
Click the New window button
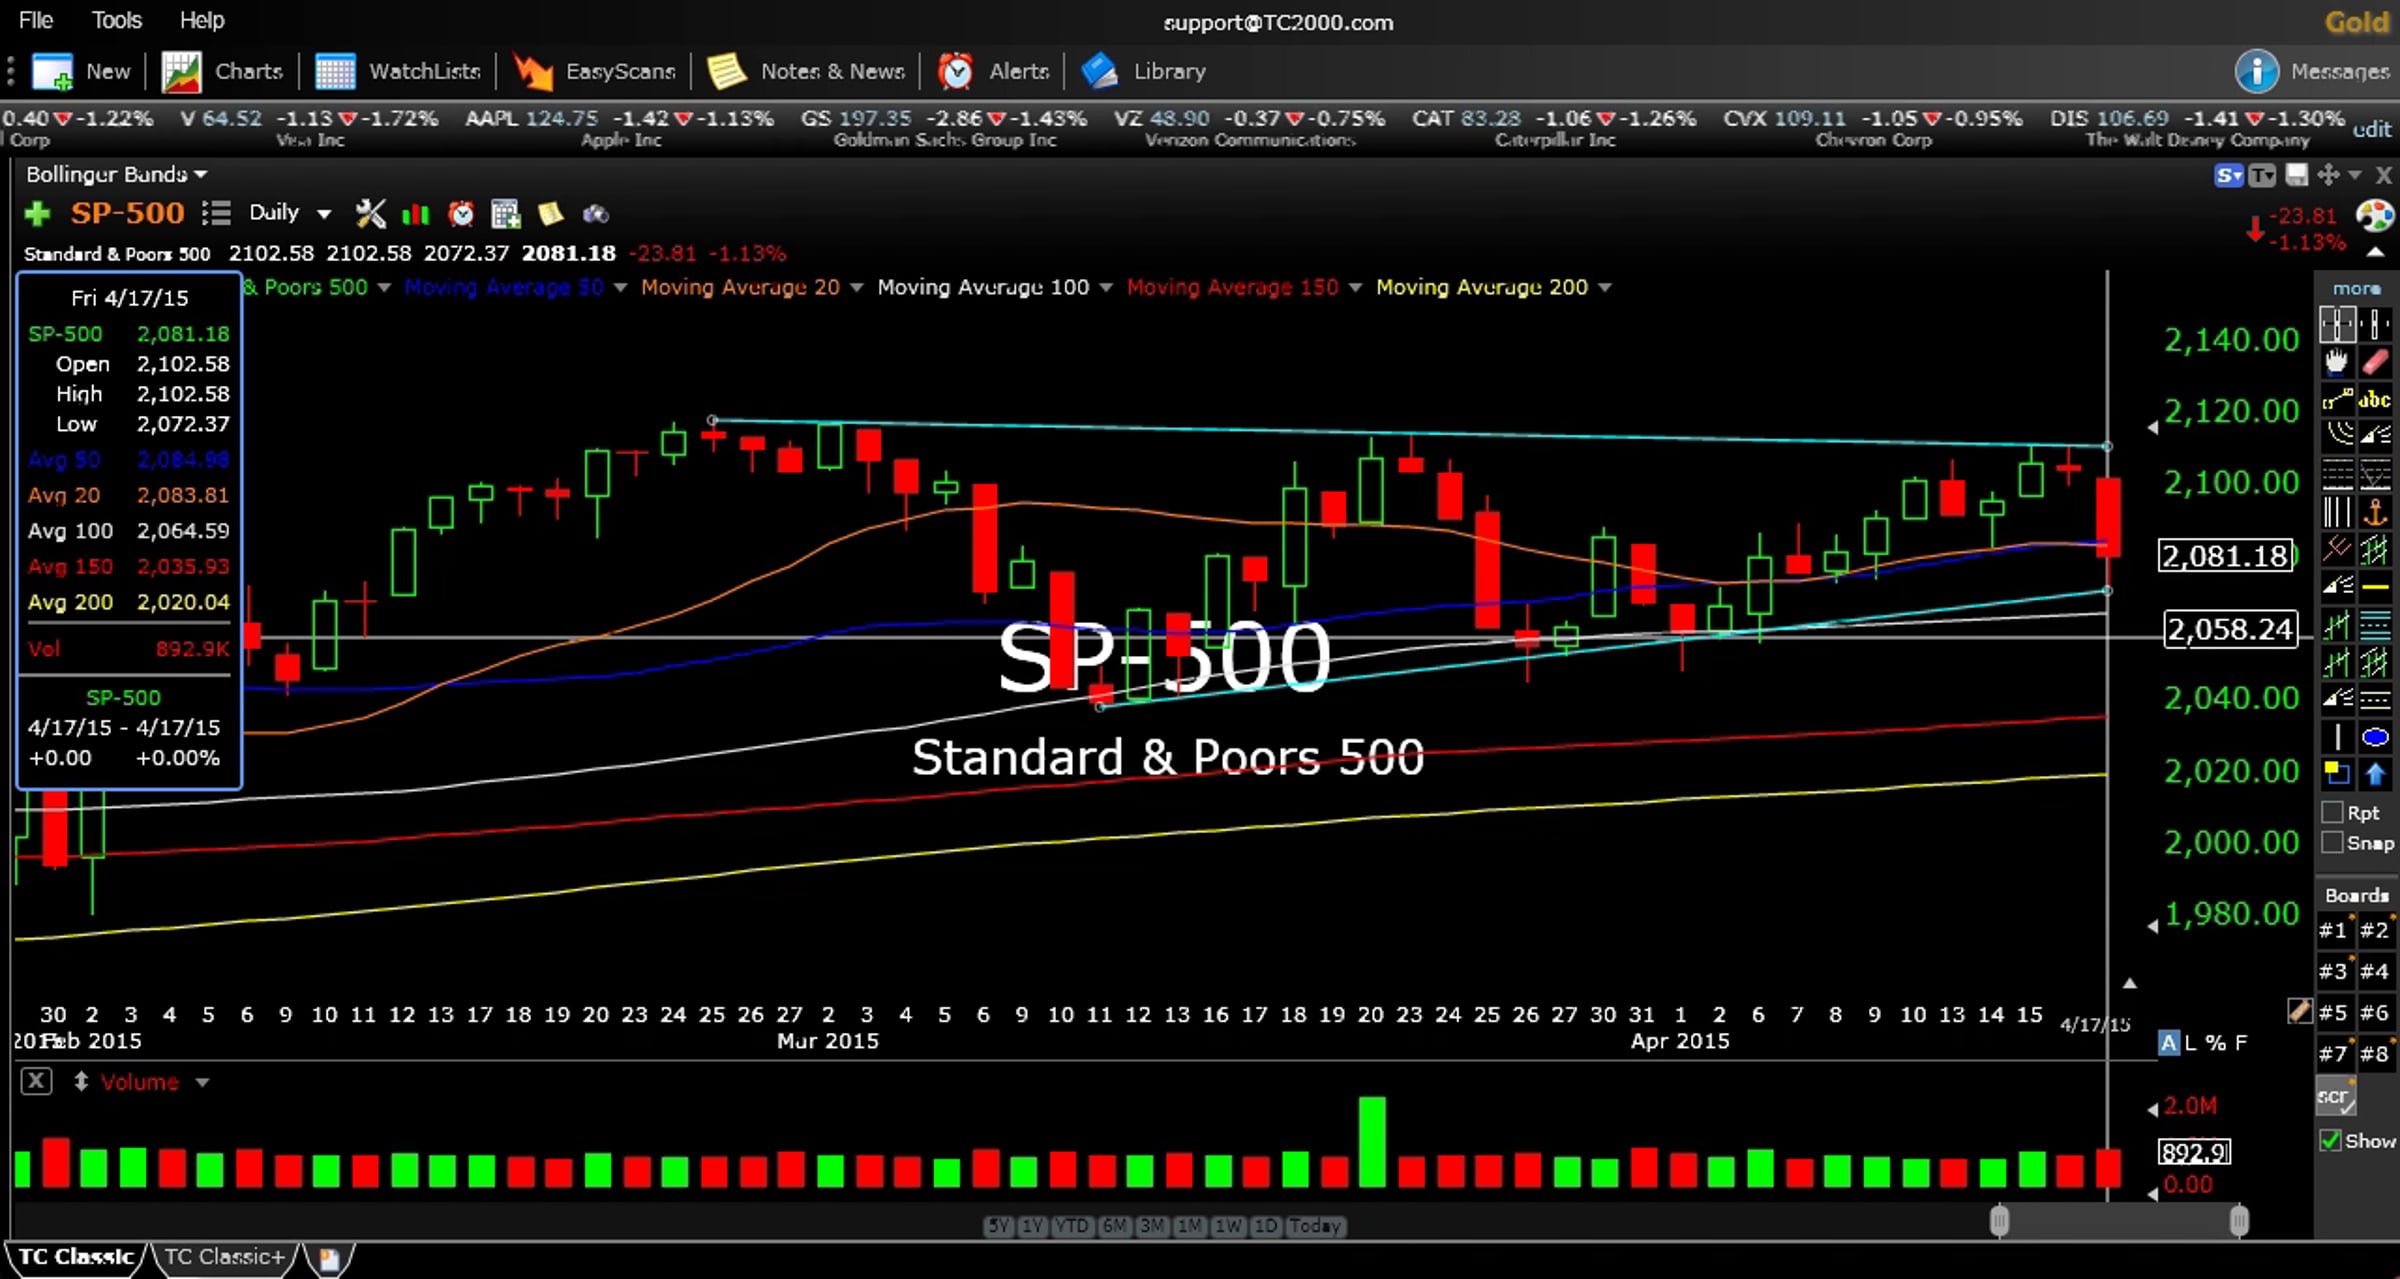(81, 71)
